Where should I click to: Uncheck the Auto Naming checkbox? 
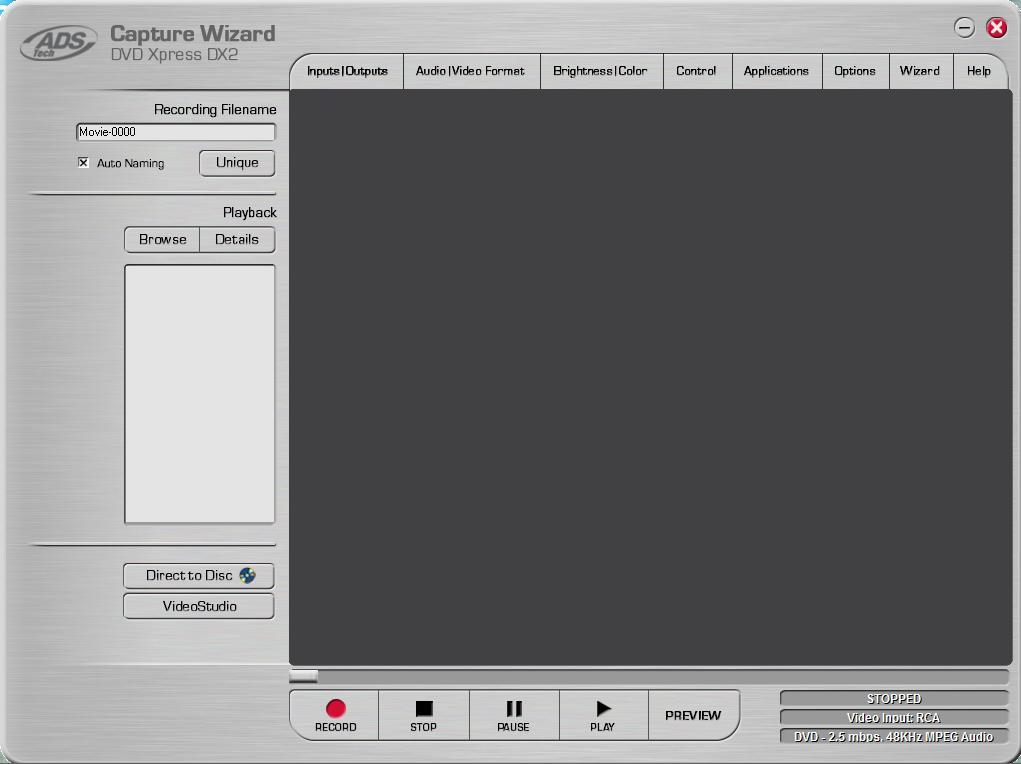[x=84, y=163]
